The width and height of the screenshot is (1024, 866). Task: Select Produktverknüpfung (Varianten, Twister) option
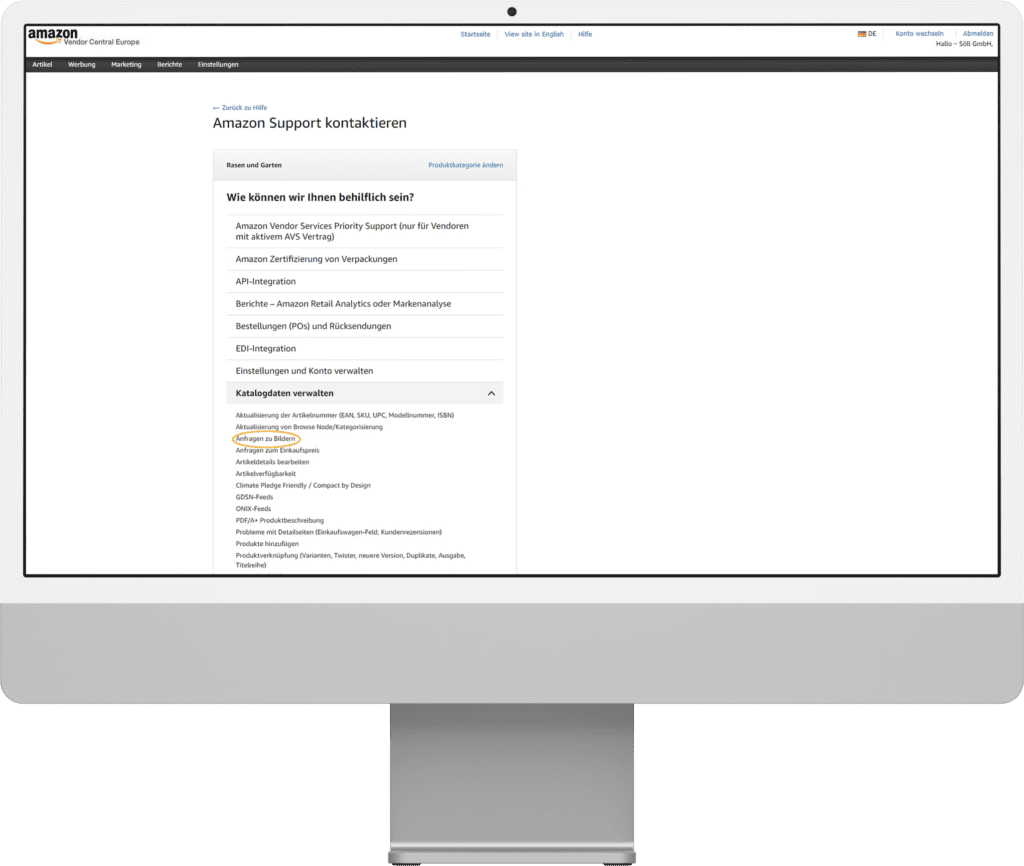[351, 560]
